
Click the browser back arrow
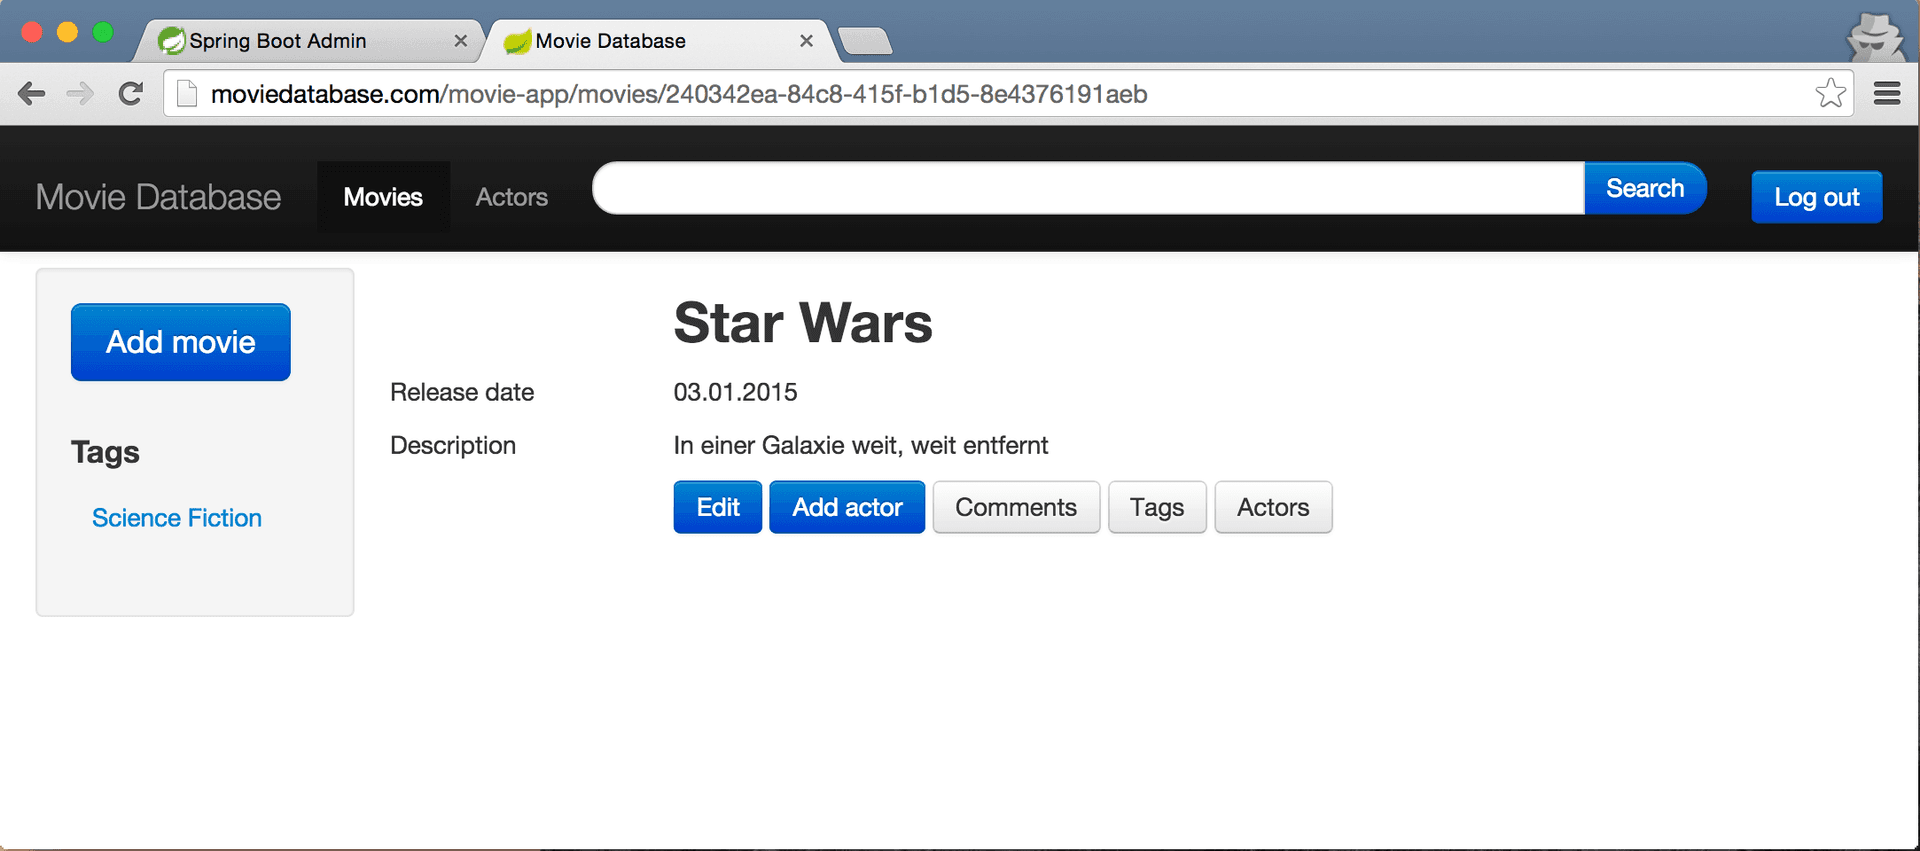(32, 94)
